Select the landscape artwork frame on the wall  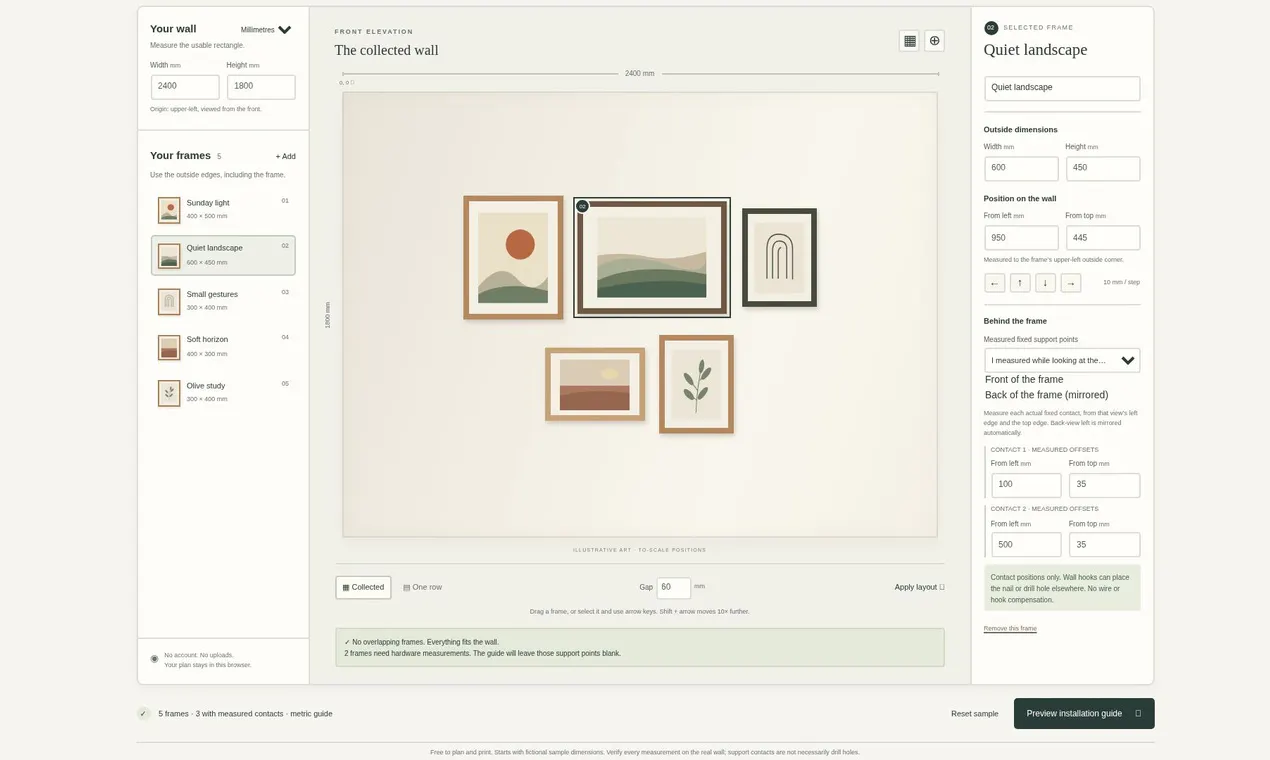tap(652, 257)
